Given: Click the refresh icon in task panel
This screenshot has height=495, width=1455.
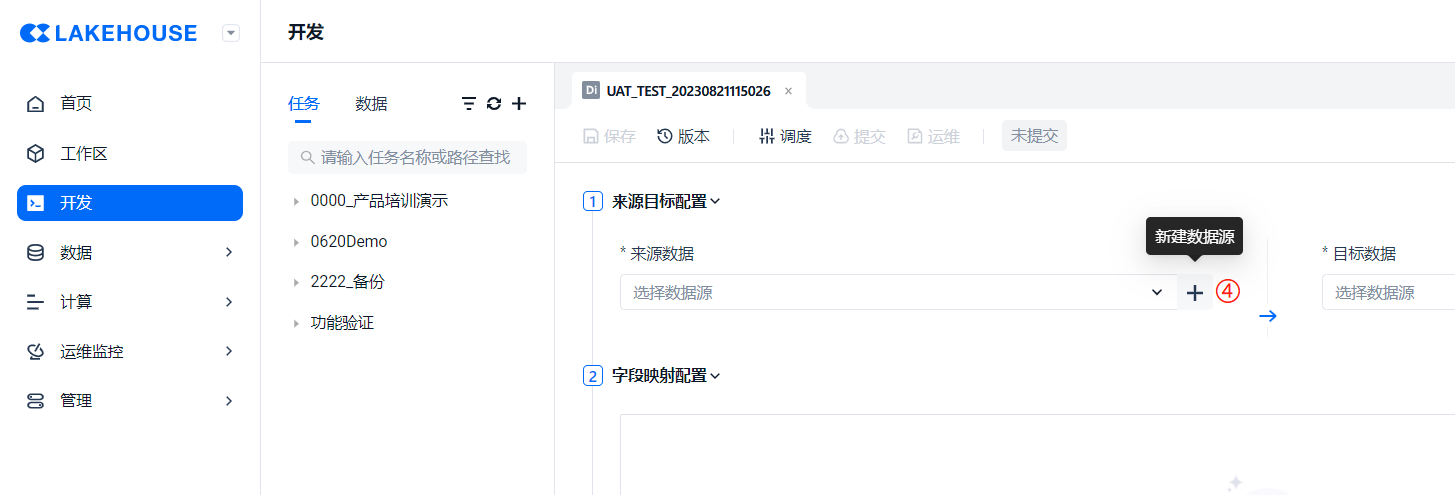Looking at the screenshot, I should click(494, 104).
